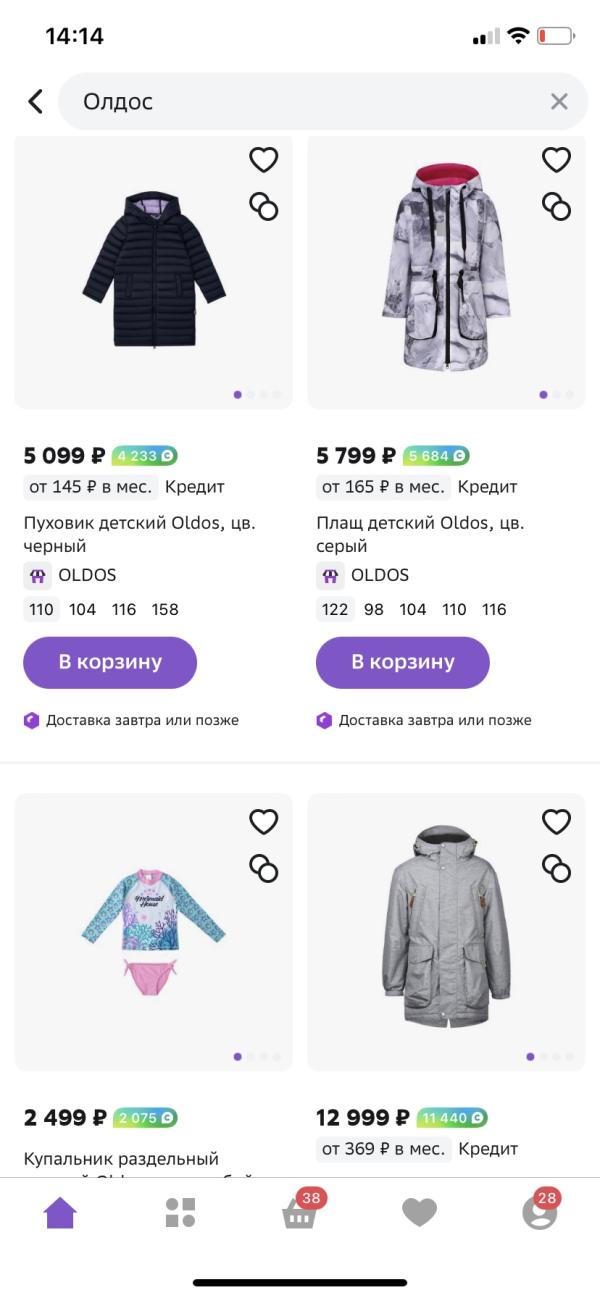Compare the gray parka jacket
The width and height of the screenshot is (600, 1297).
[556, 868]
